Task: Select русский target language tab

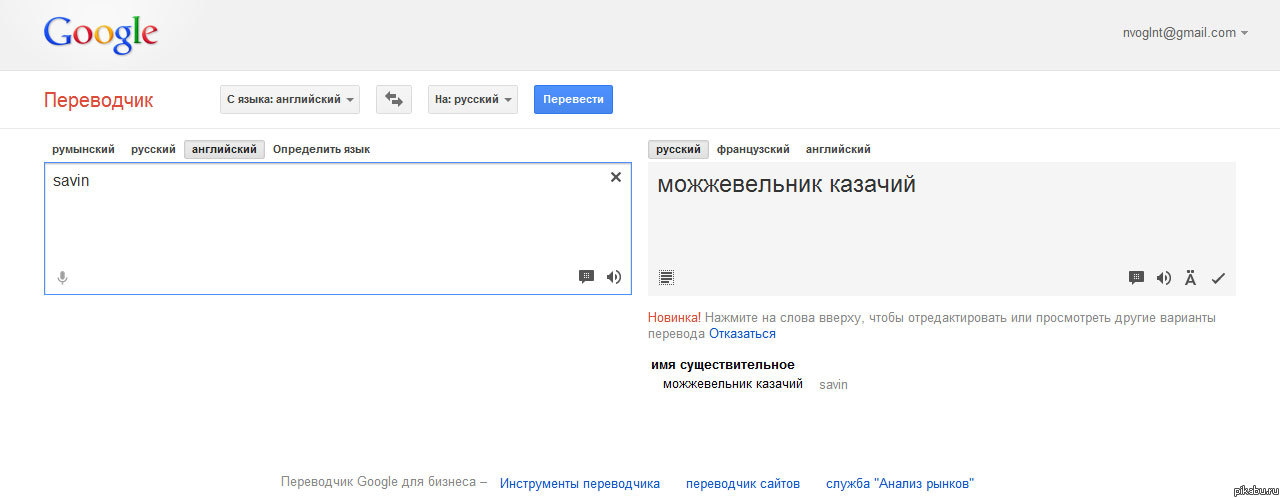Action: point(678,149)
